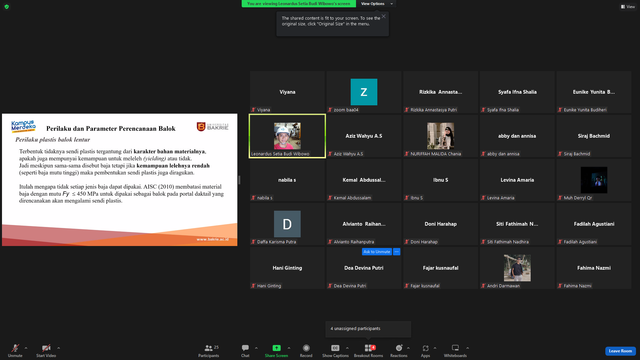Select Rizkika Annastasya Putri's tile
The width and height of the screenshot is (640, 360).
click(x=440, y=92)
